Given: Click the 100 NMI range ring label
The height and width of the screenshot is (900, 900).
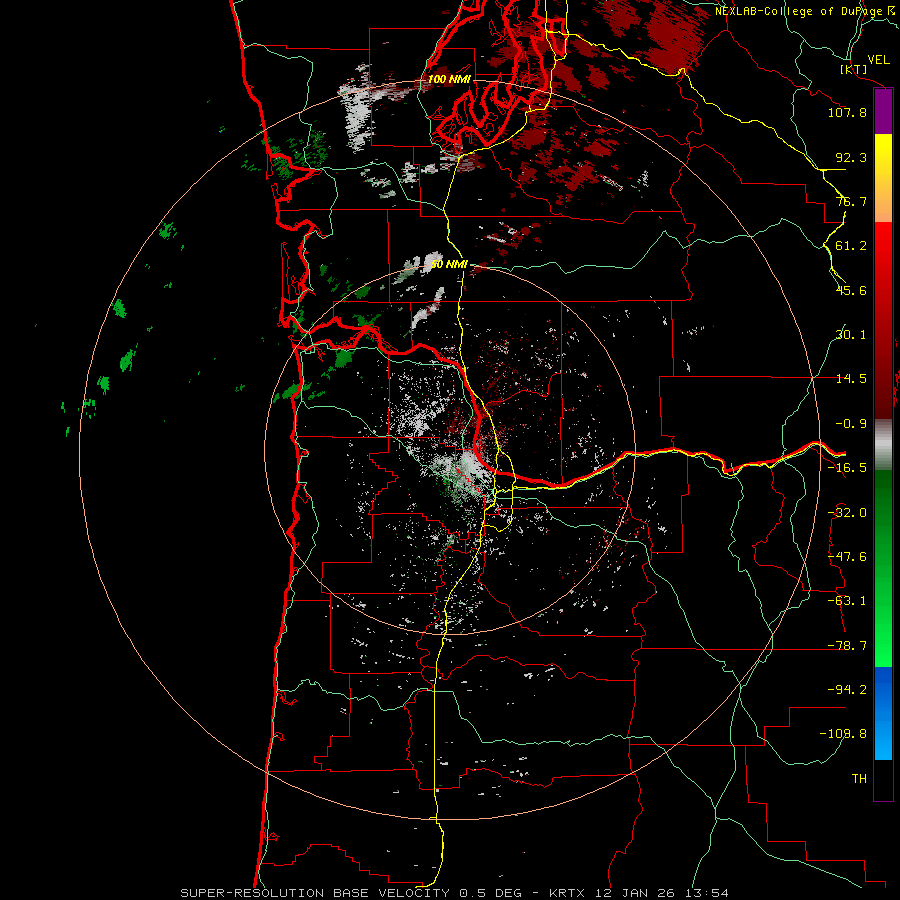Looking at the screenshot, I should pyautogui.click(x=449, y=79).
